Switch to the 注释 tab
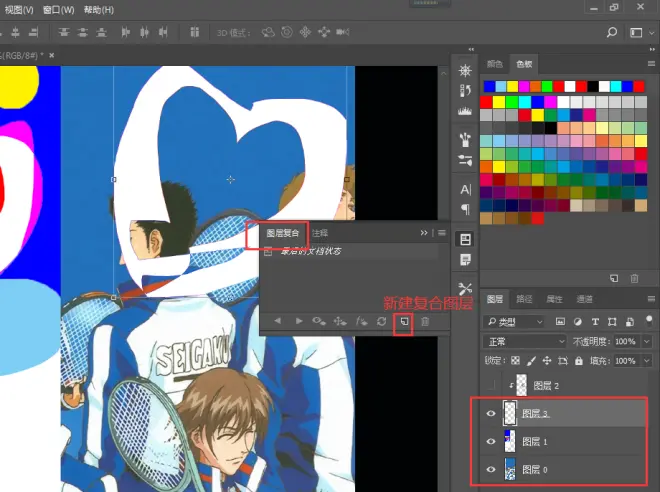This screenshot has width=660, height=492. (x=320, y=233)
